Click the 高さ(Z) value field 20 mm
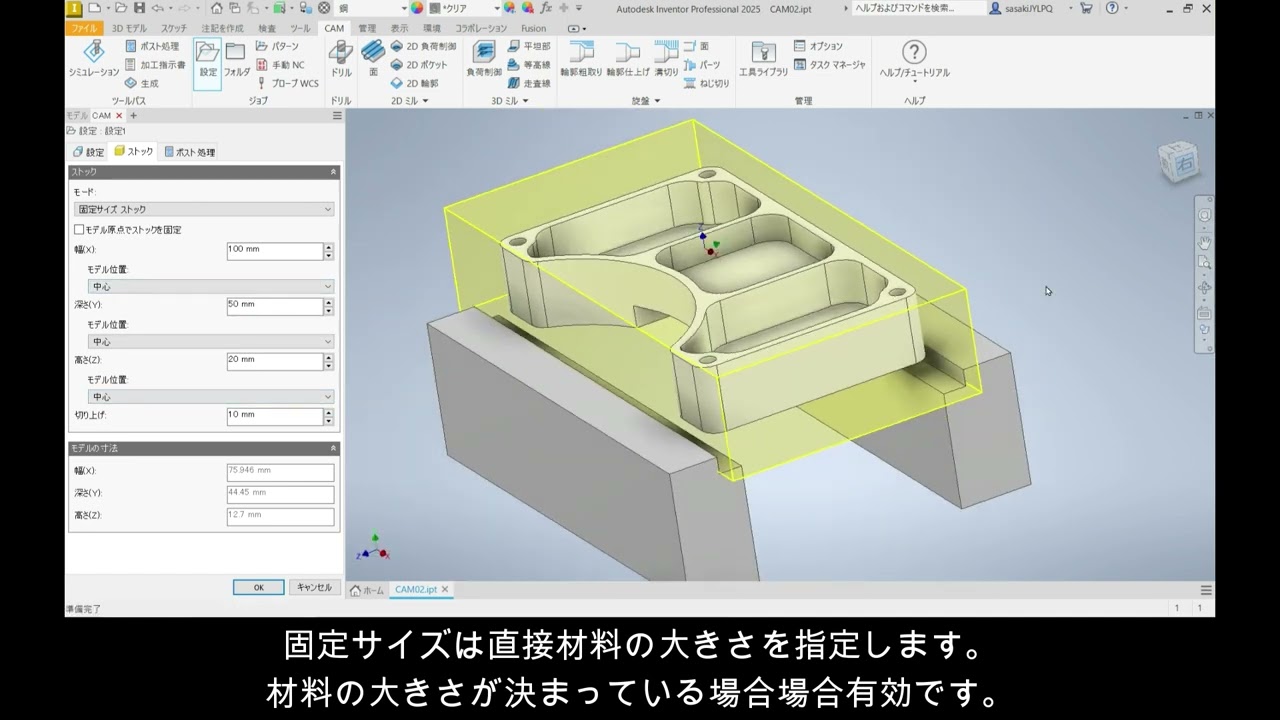The height and width of the screenshot is (720, 1280). 275,361
